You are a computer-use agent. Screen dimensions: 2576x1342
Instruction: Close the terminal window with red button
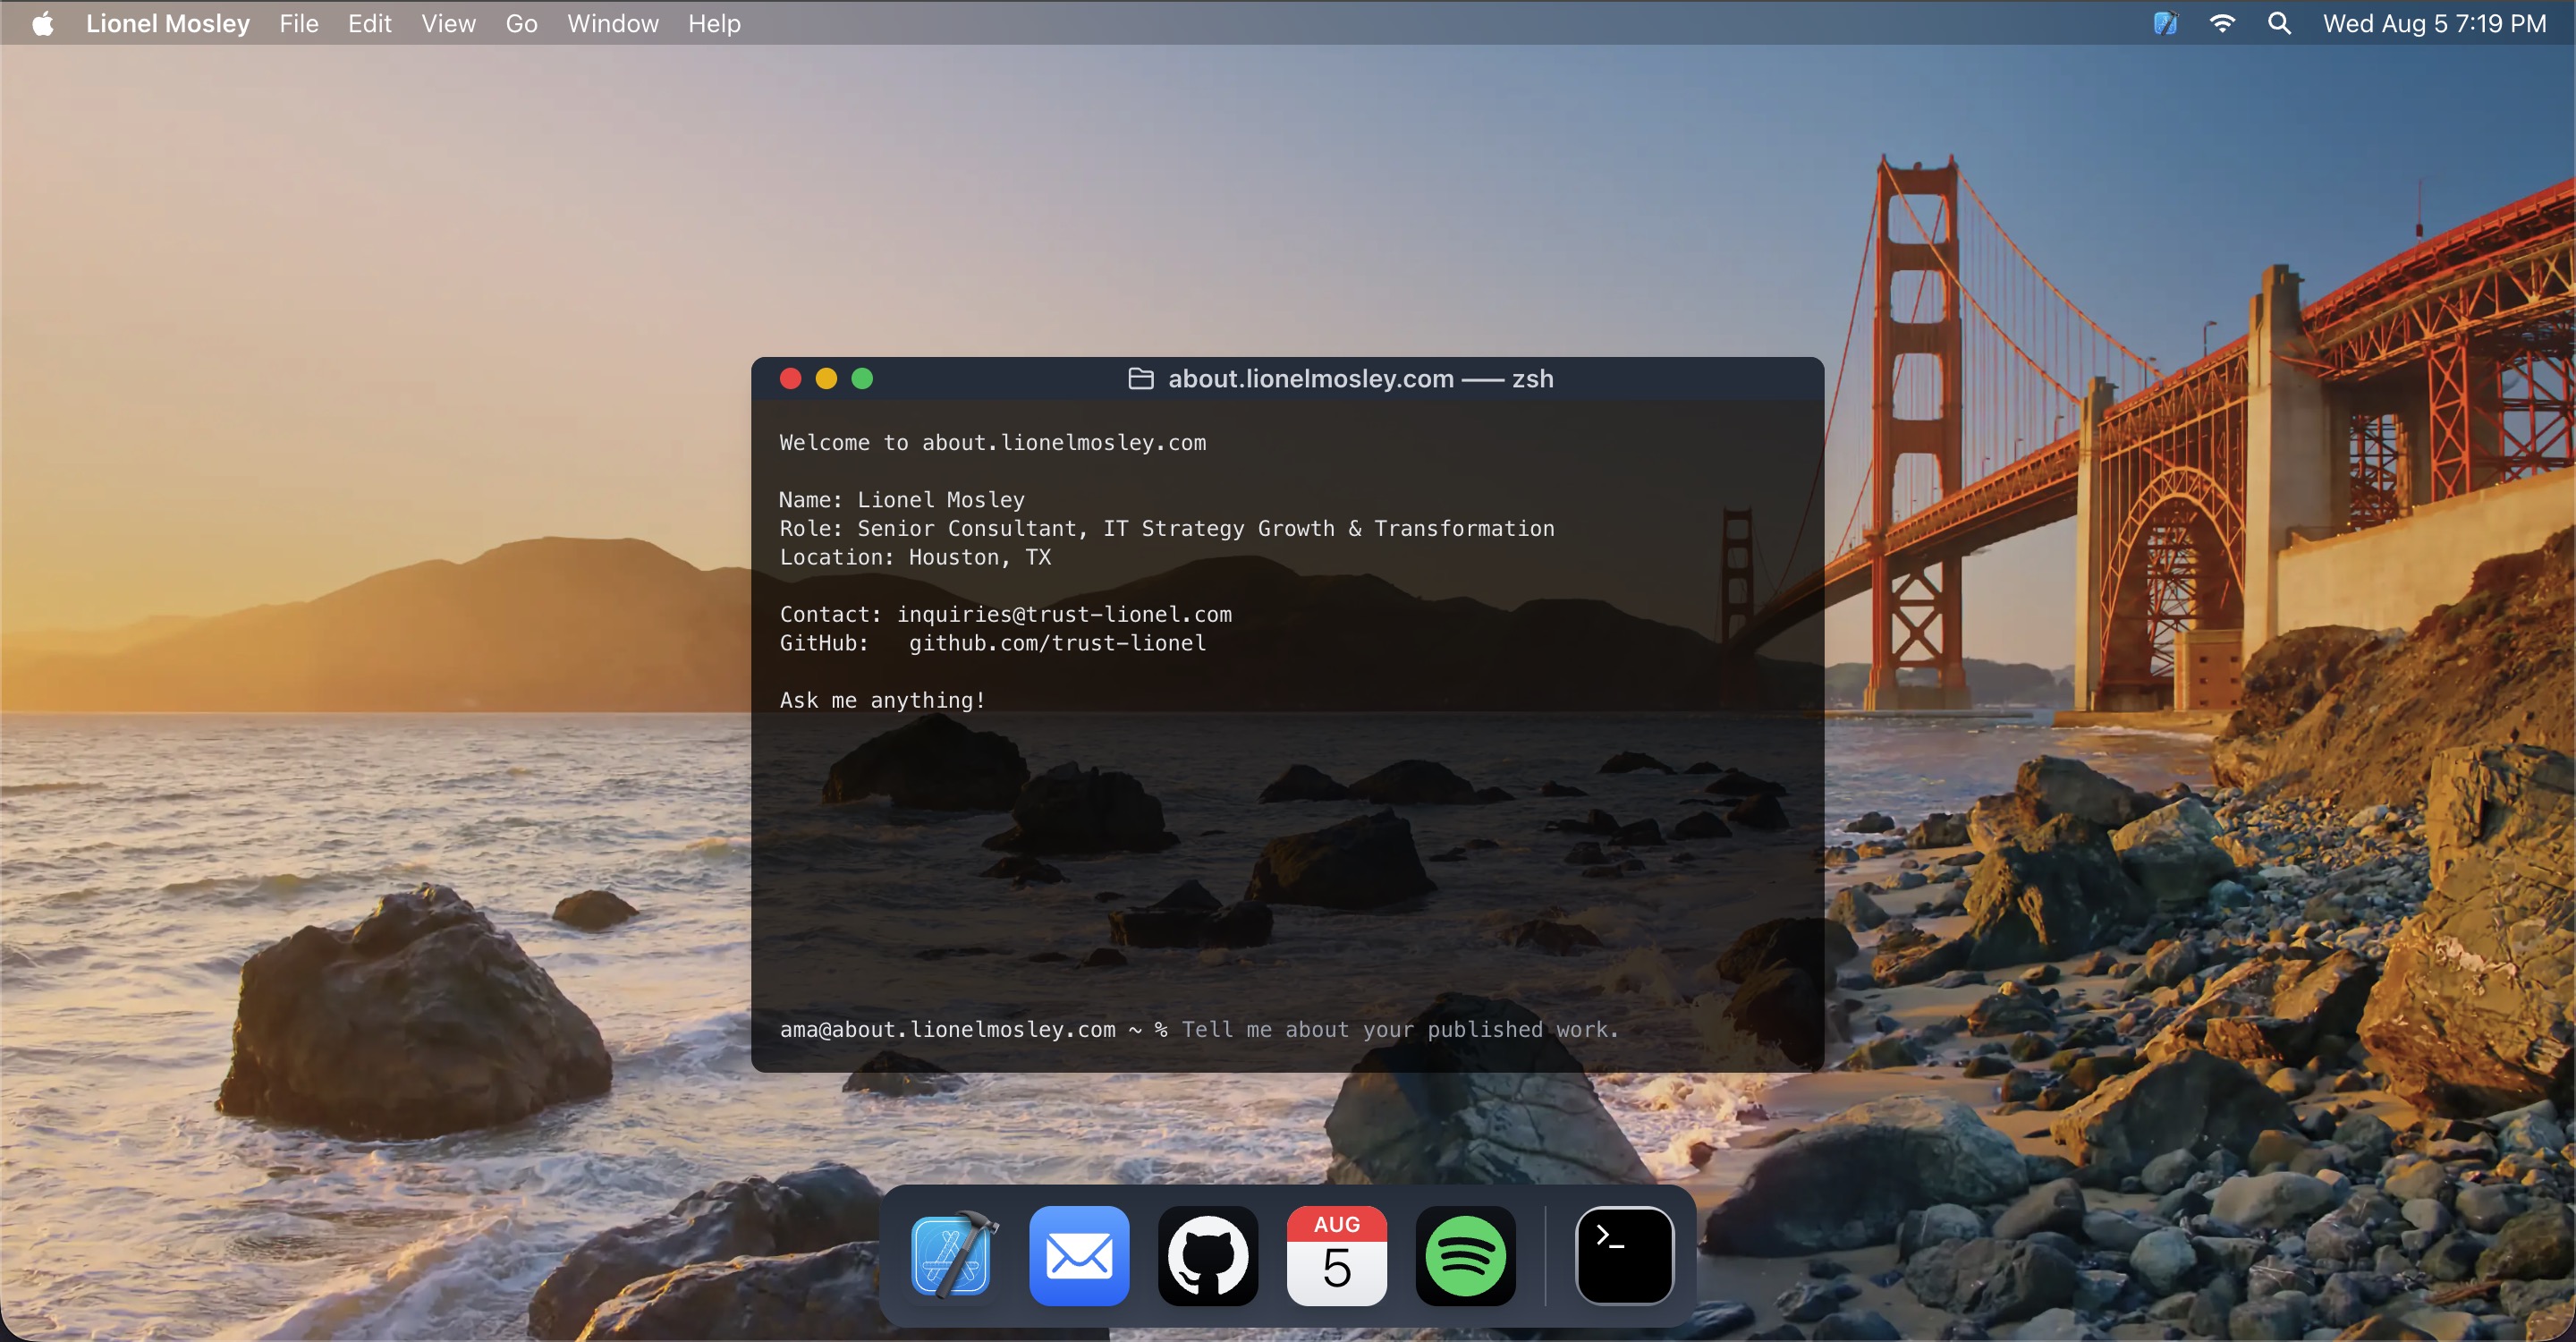point(790,379)
